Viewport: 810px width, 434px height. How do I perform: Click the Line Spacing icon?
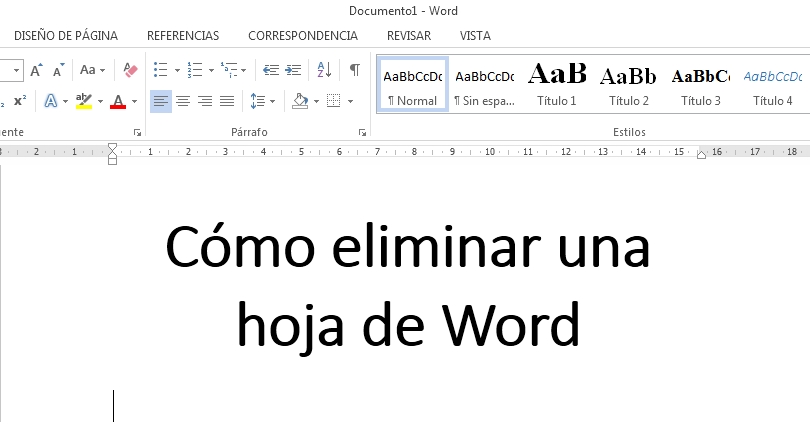coord(258,101)
